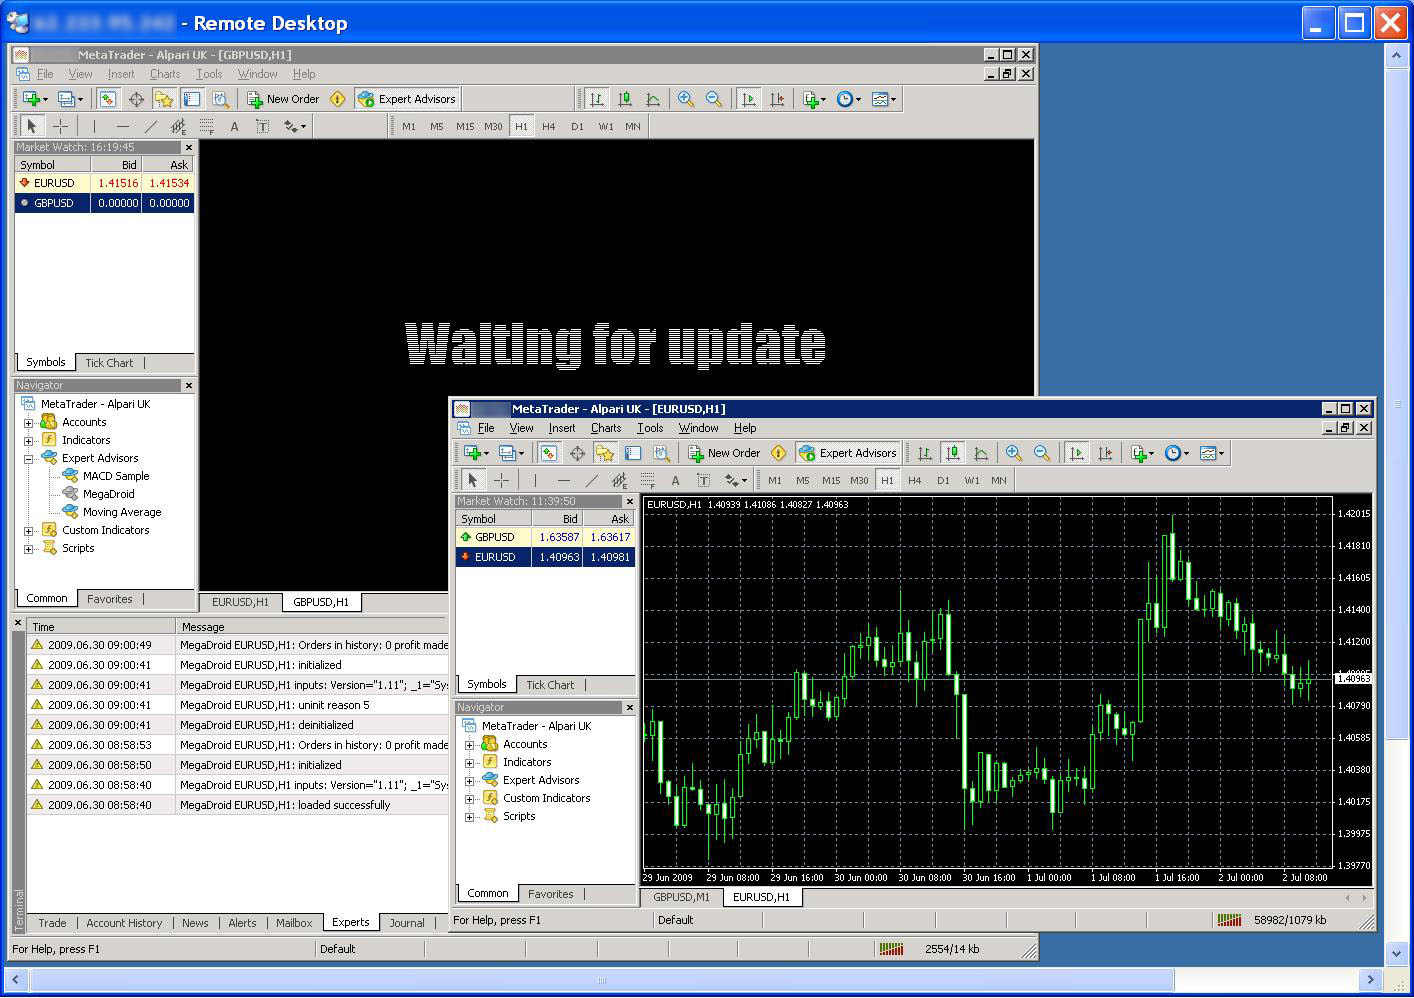Click New Order button in front window
Image resolution: width=1414 pixels, height=998 pixels.
click(724, 453)
